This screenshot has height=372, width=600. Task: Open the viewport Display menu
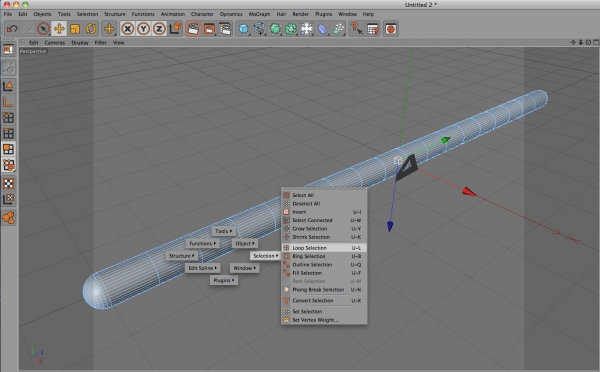[x=80, y=42]
